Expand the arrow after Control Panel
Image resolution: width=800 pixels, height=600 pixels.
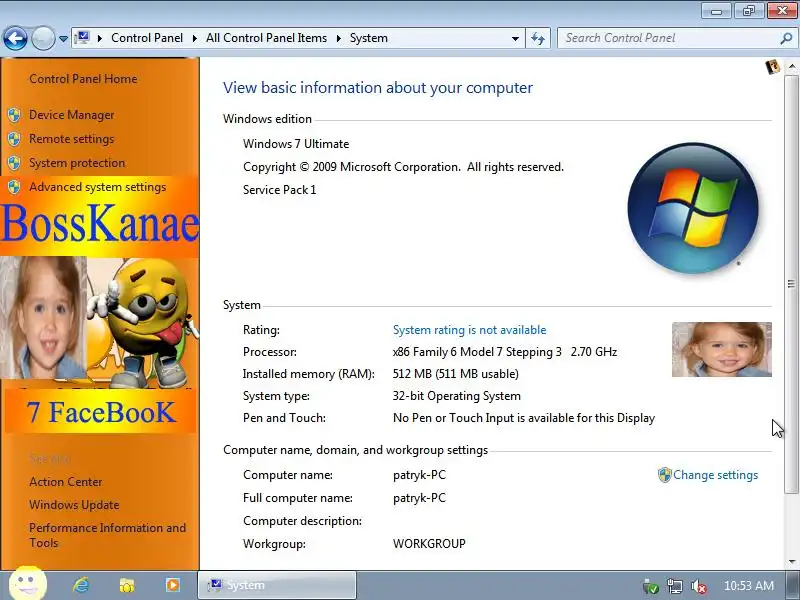(194, 38)
